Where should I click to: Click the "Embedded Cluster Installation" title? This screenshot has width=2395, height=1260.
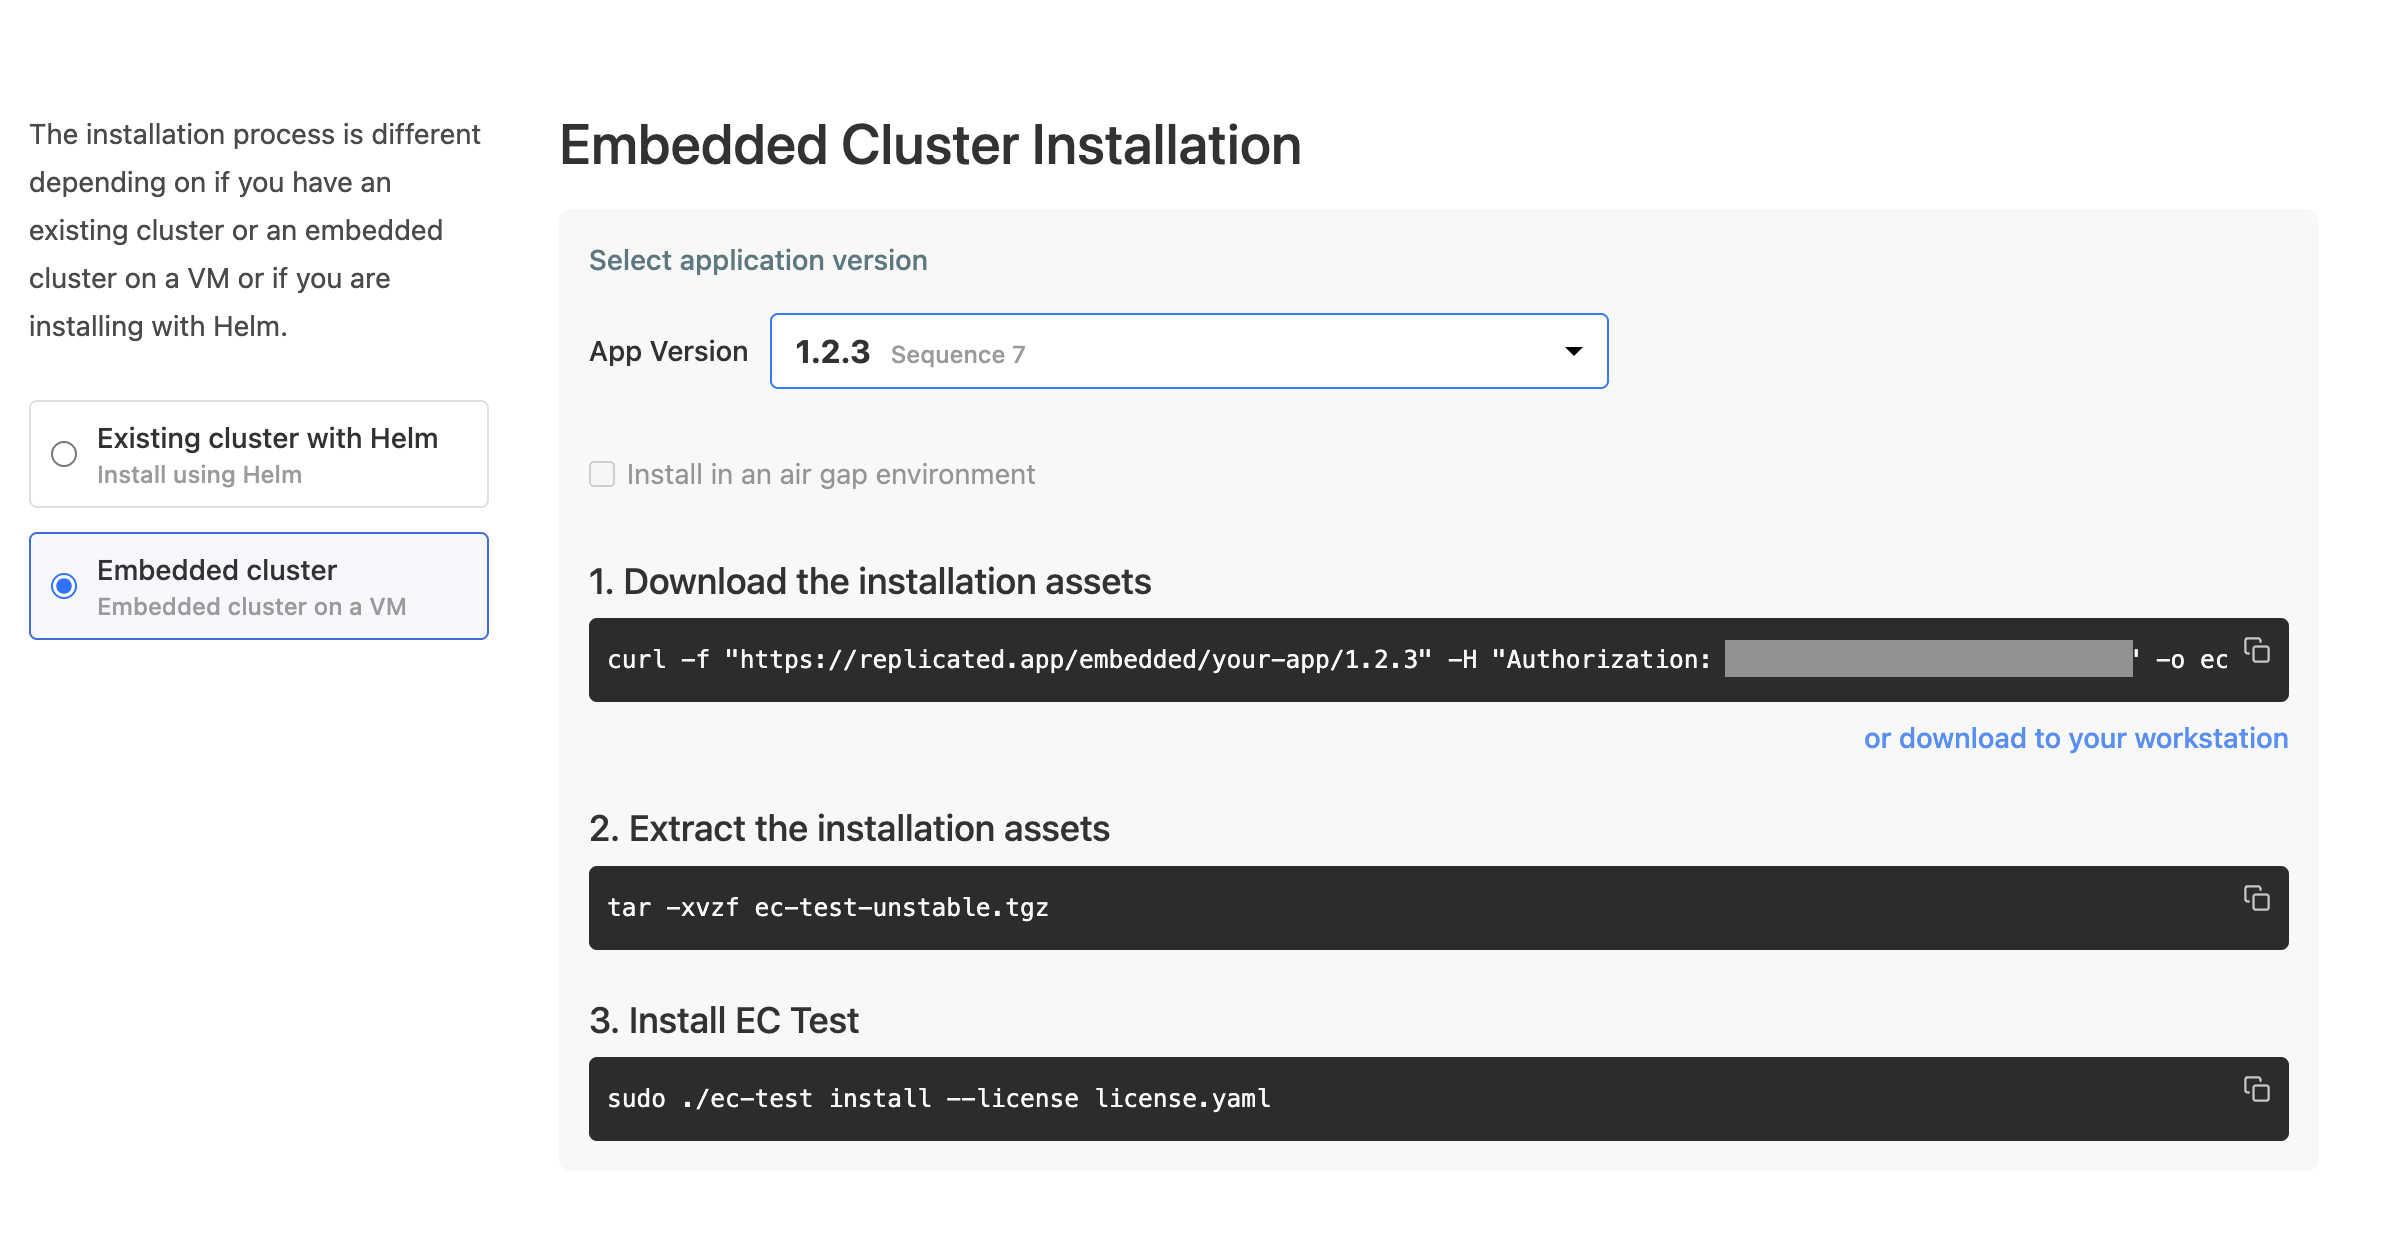coord(930,145)
